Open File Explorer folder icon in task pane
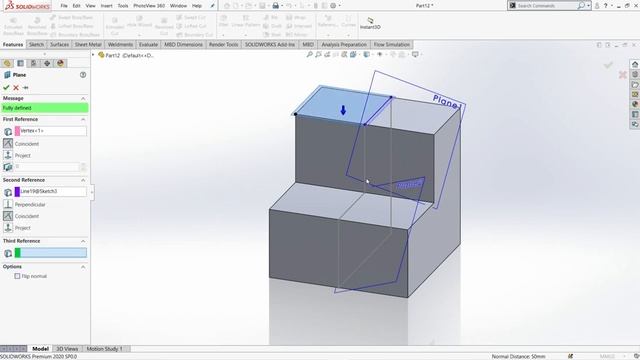The image size is (640, 360). [x=635, y=84]
